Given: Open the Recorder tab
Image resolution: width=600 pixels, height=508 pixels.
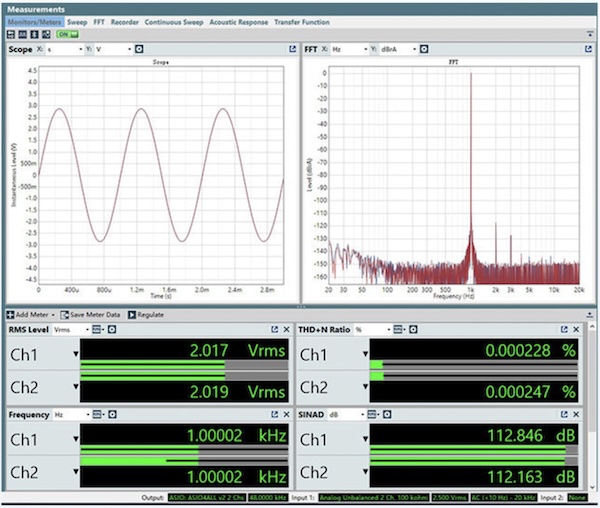Looking at the screenshot, I should pos(125,22).
